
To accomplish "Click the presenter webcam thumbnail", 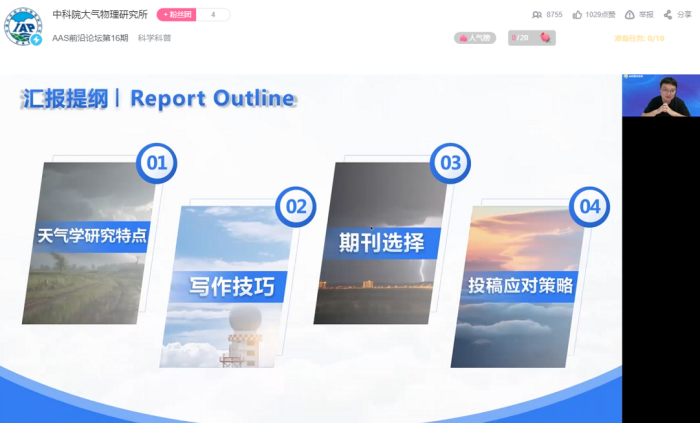I will pyautogui.click(x=661, y=95).
